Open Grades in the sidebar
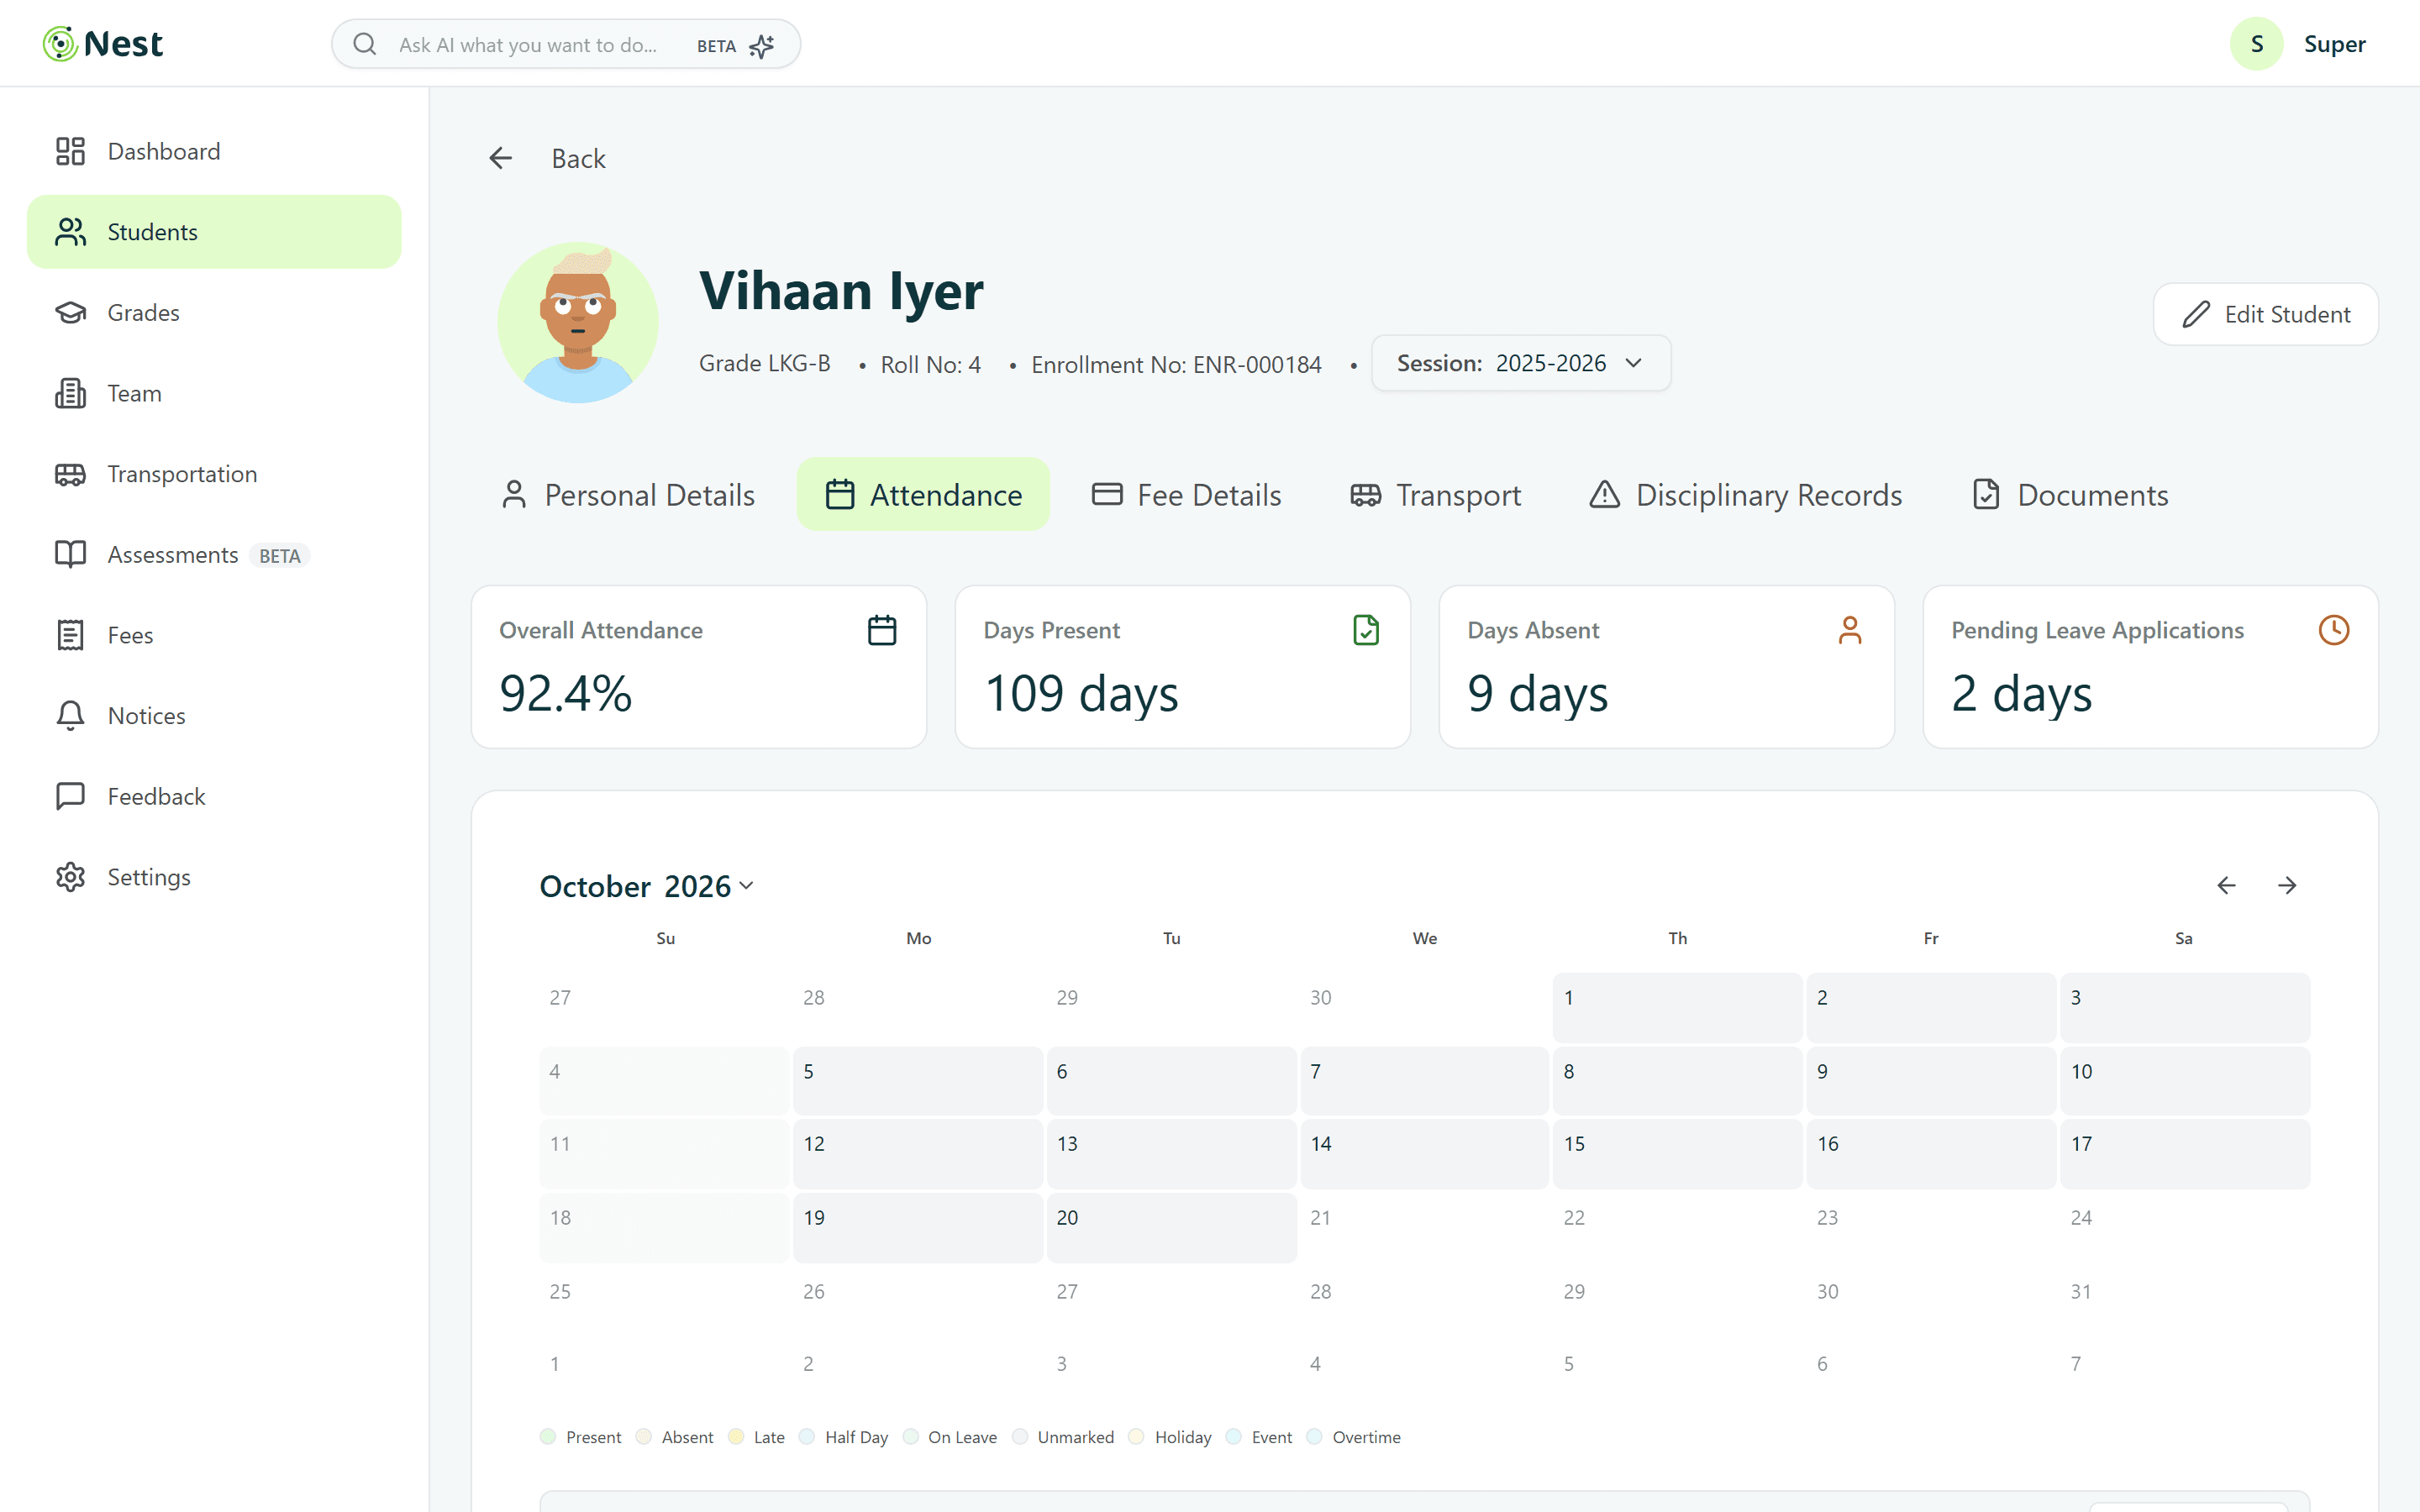The width and height of the screenshot is (2420, 1512). pyautogui.click(x=214, y=312)
